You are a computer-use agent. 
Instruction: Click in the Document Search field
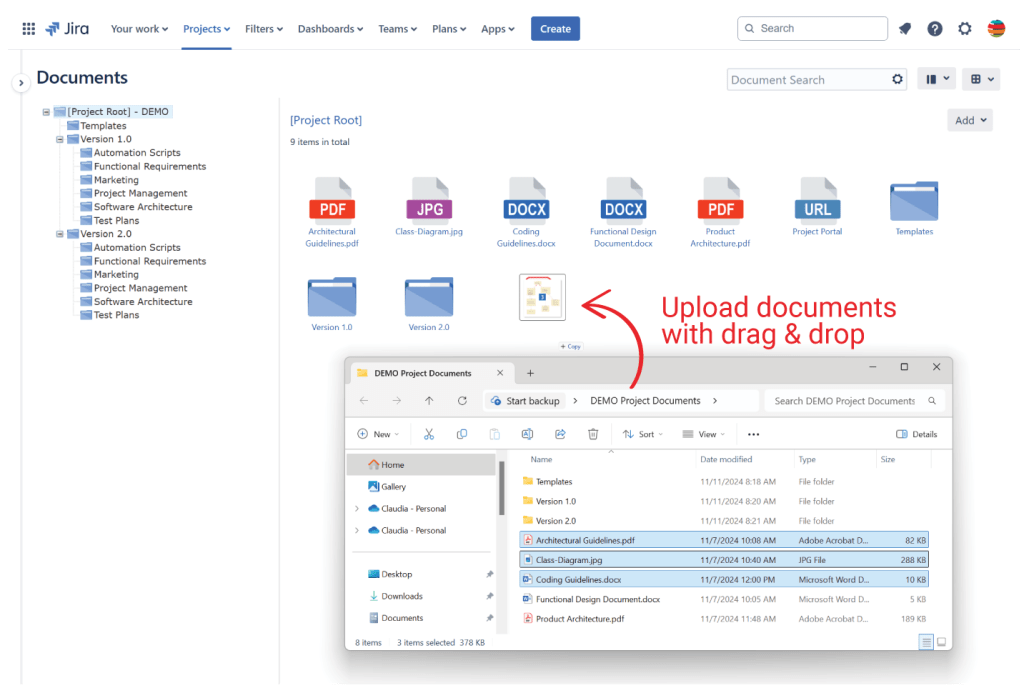pos(805,80)
